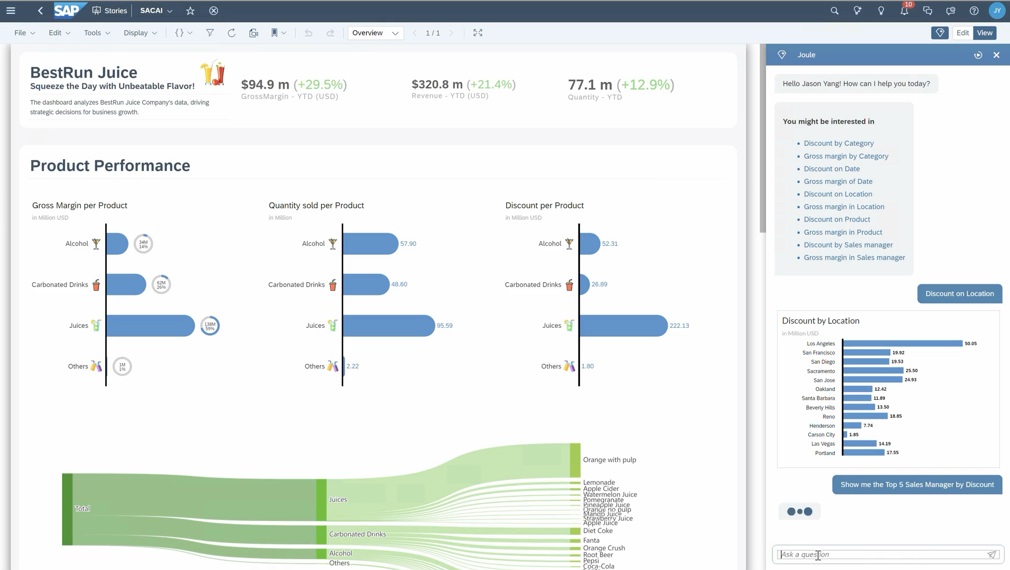Expand the SACAI dropdown chevron
Screen dimensions: 1010x570
pyautogui.click(x=169, y=11)
